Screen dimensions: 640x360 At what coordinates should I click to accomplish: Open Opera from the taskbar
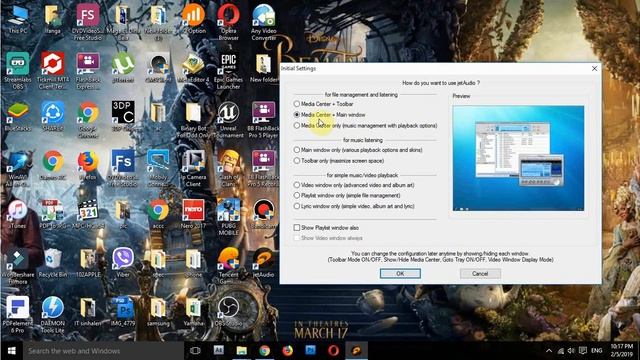pyautogui.click(x=333, y=351)
